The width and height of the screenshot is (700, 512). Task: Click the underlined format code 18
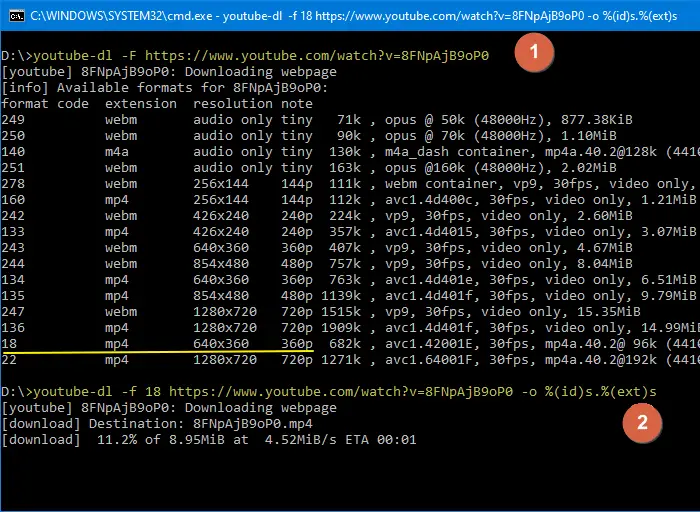[9, 344]
